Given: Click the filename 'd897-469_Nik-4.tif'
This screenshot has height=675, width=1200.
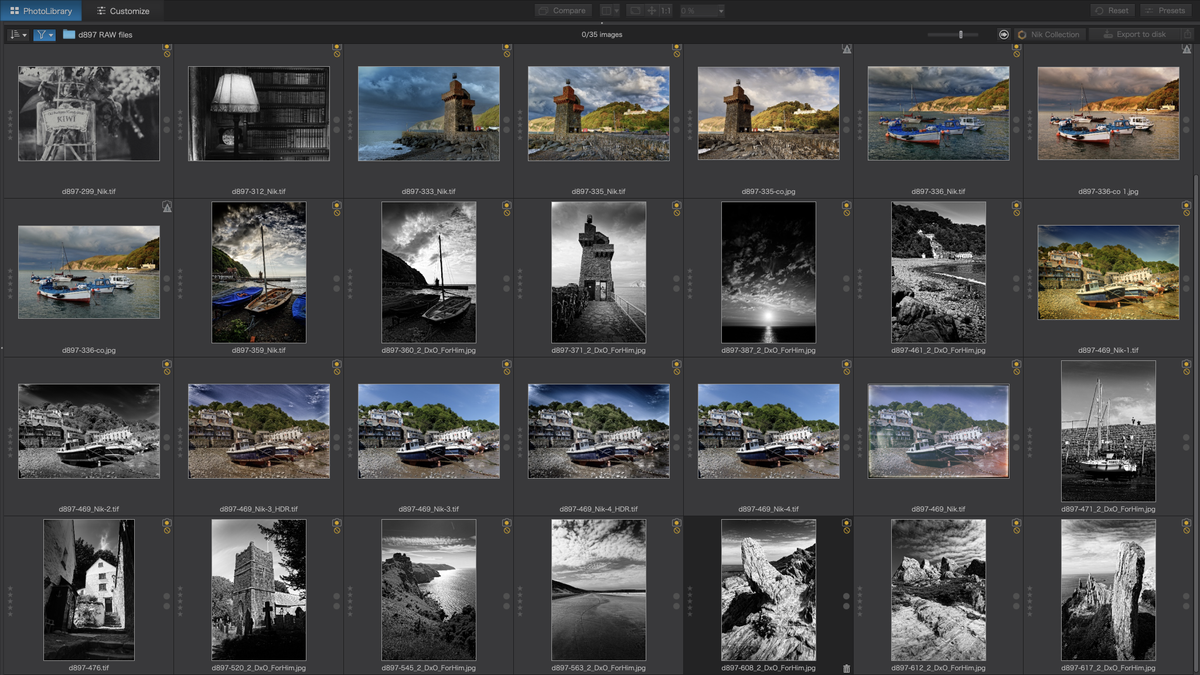Looking at the screenshot, I should [769, 509].
